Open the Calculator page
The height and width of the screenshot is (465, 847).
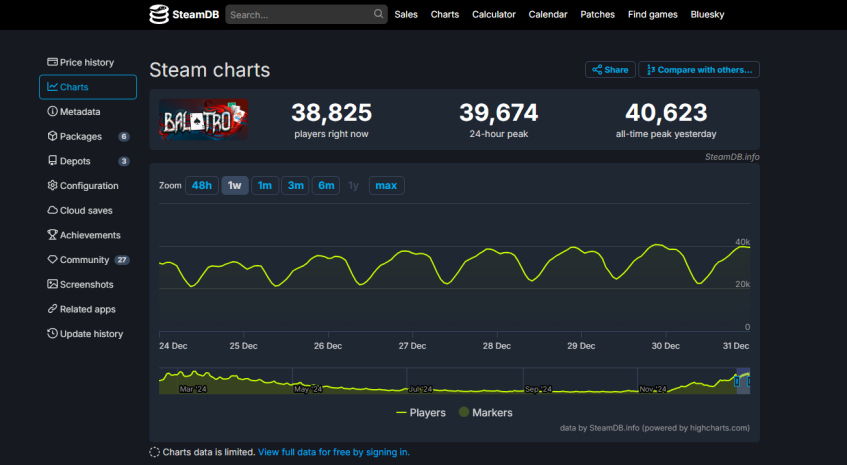tap(494, 15)
